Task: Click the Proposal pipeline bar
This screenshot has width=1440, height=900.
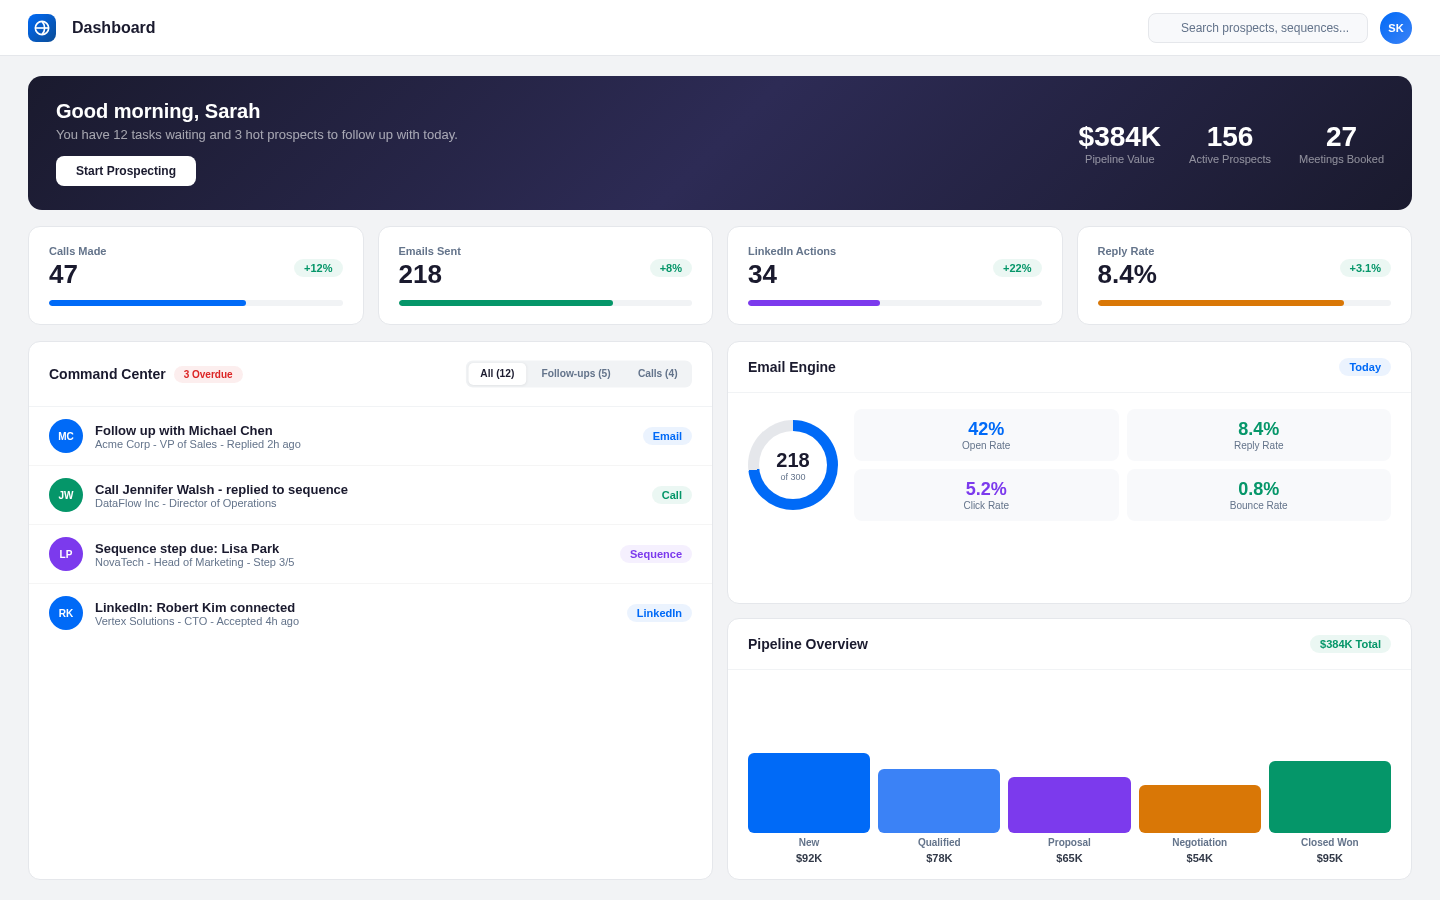Action: [x=1069, y=805]
